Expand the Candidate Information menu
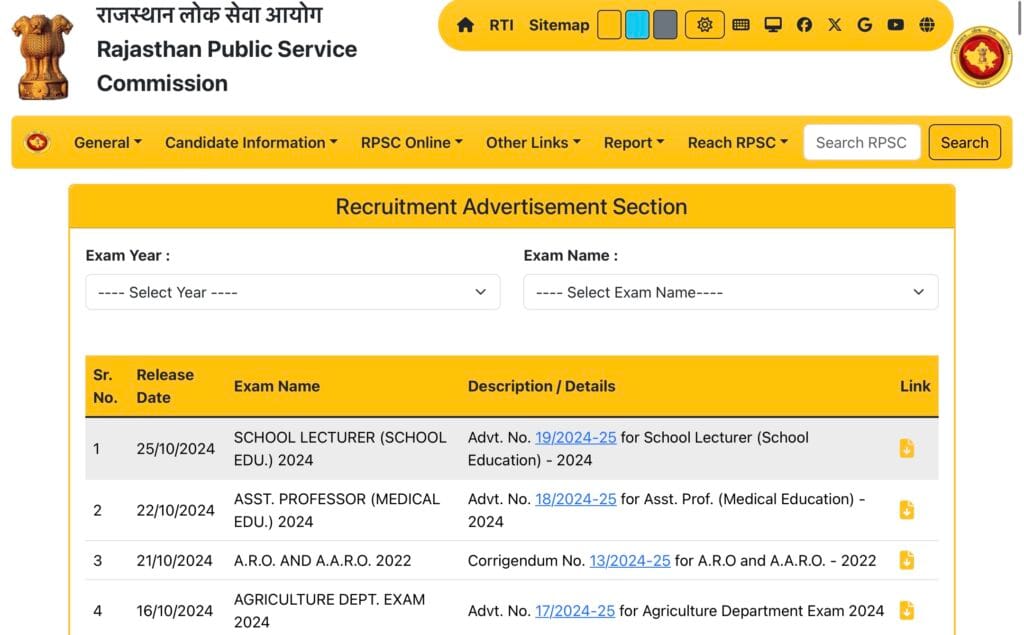This screenshot has height=635, width=1024. 251,142
